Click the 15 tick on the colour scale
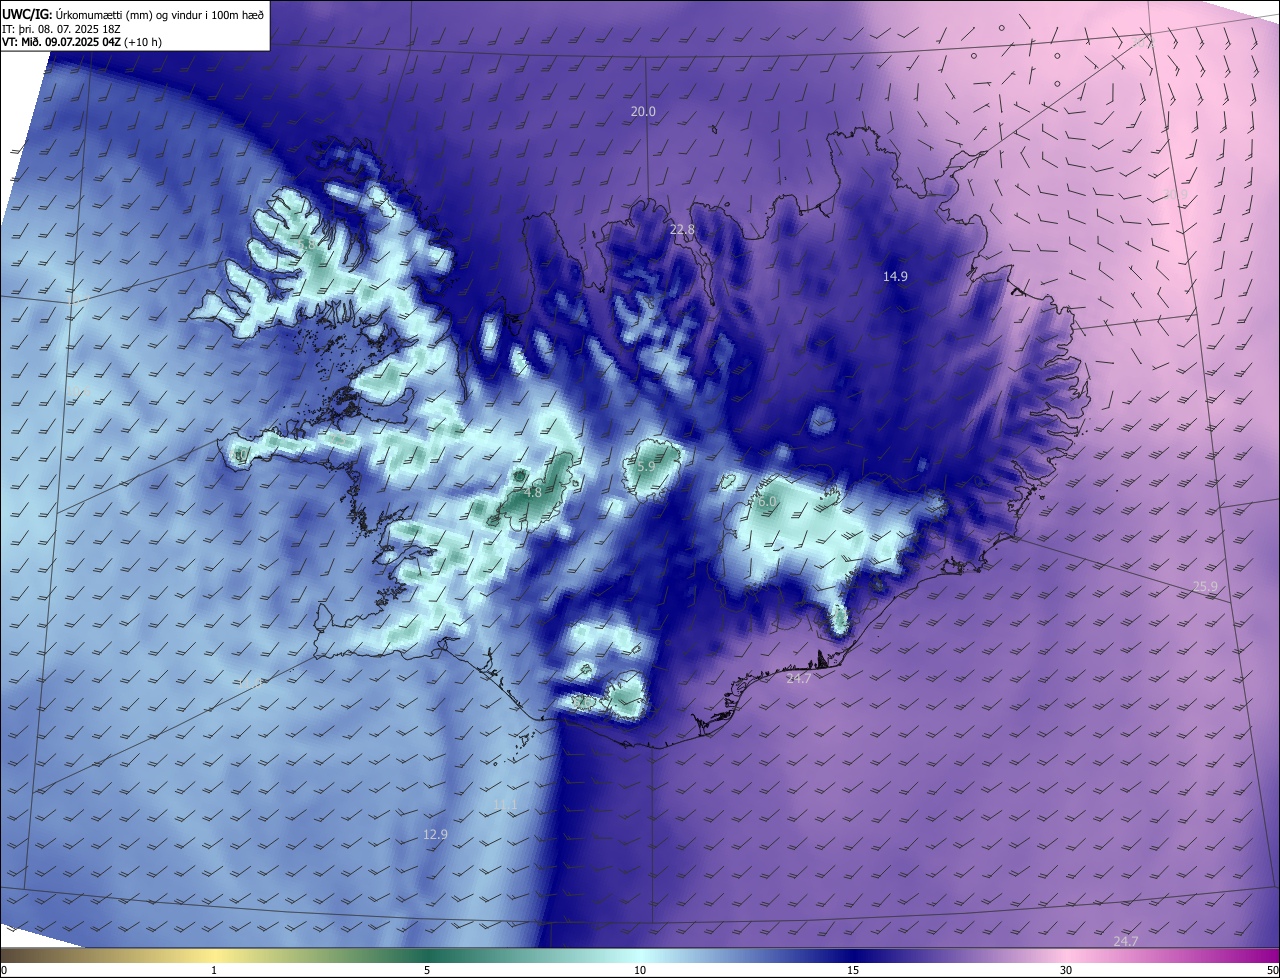The width and height of the screenshot is (1280, 978). coord(853,970)
